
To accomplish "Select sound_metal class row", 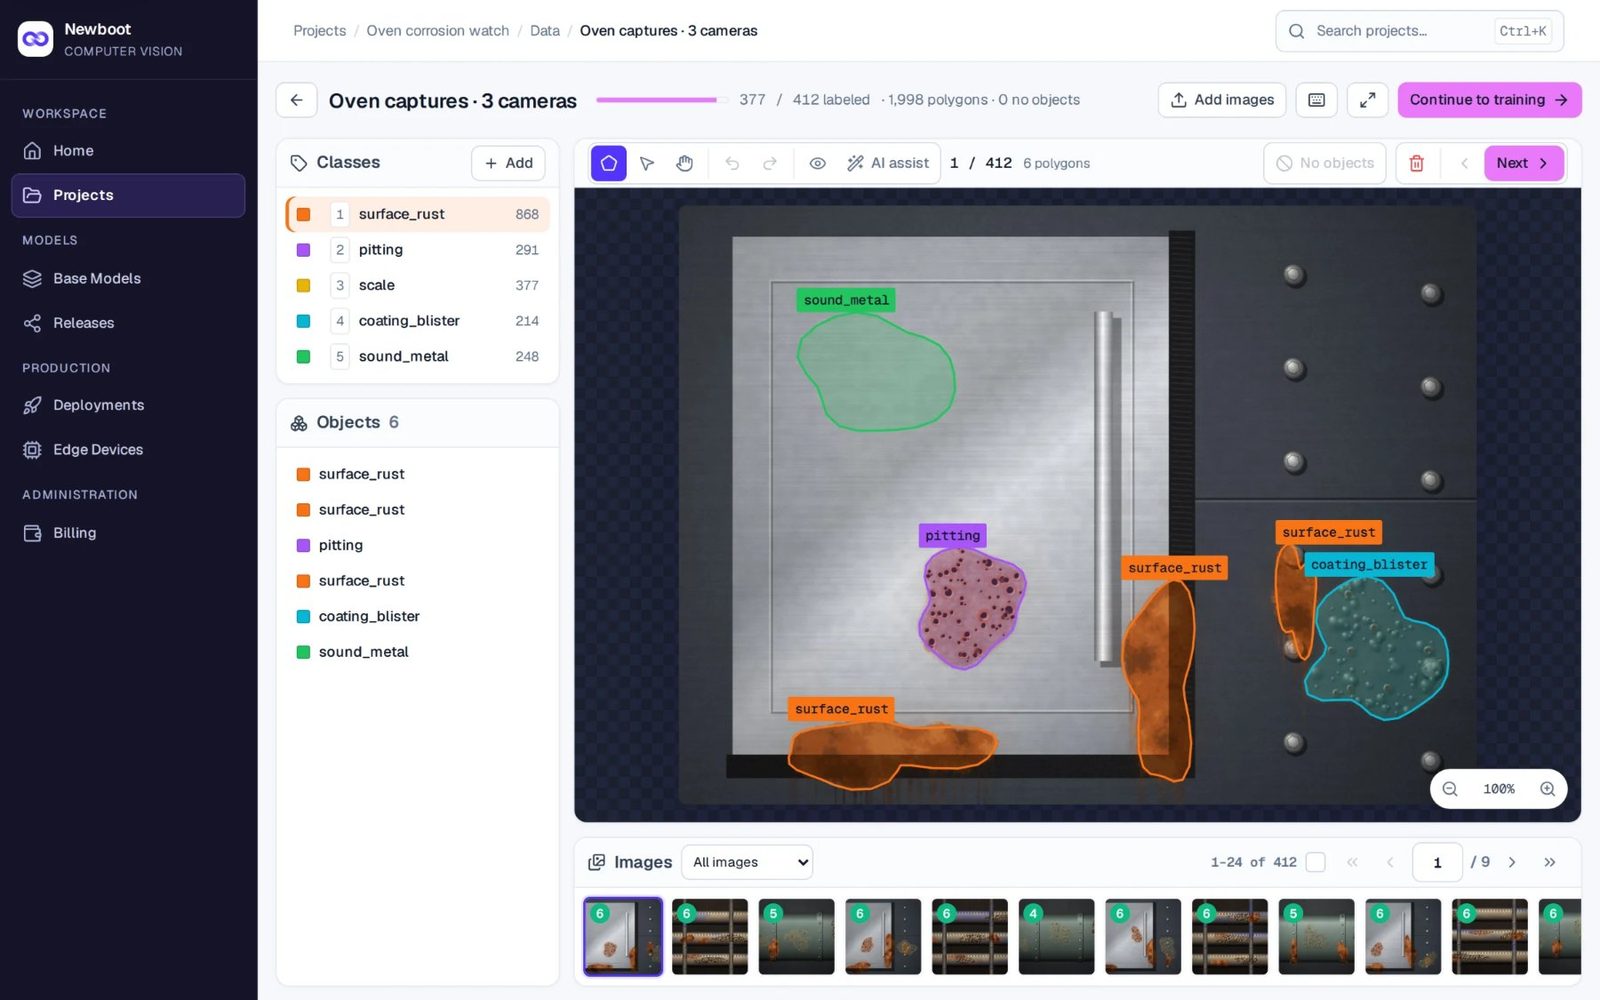I will click(417, 356).
